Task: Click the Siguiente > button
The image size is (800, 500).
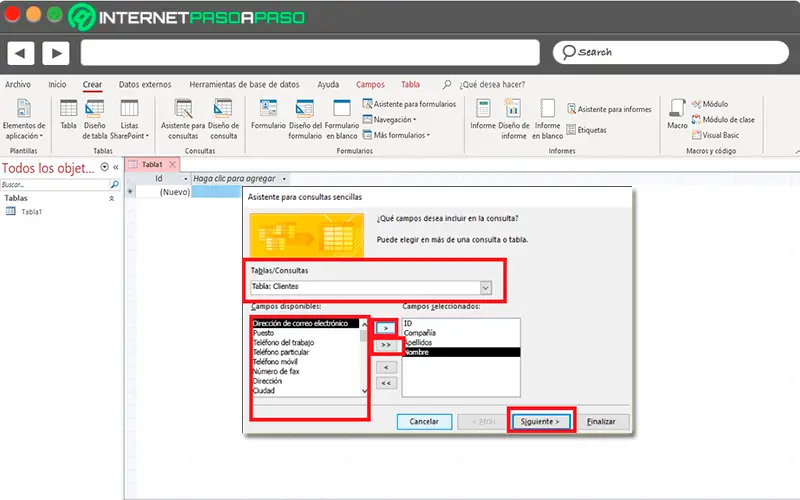Action: point(540,422)
